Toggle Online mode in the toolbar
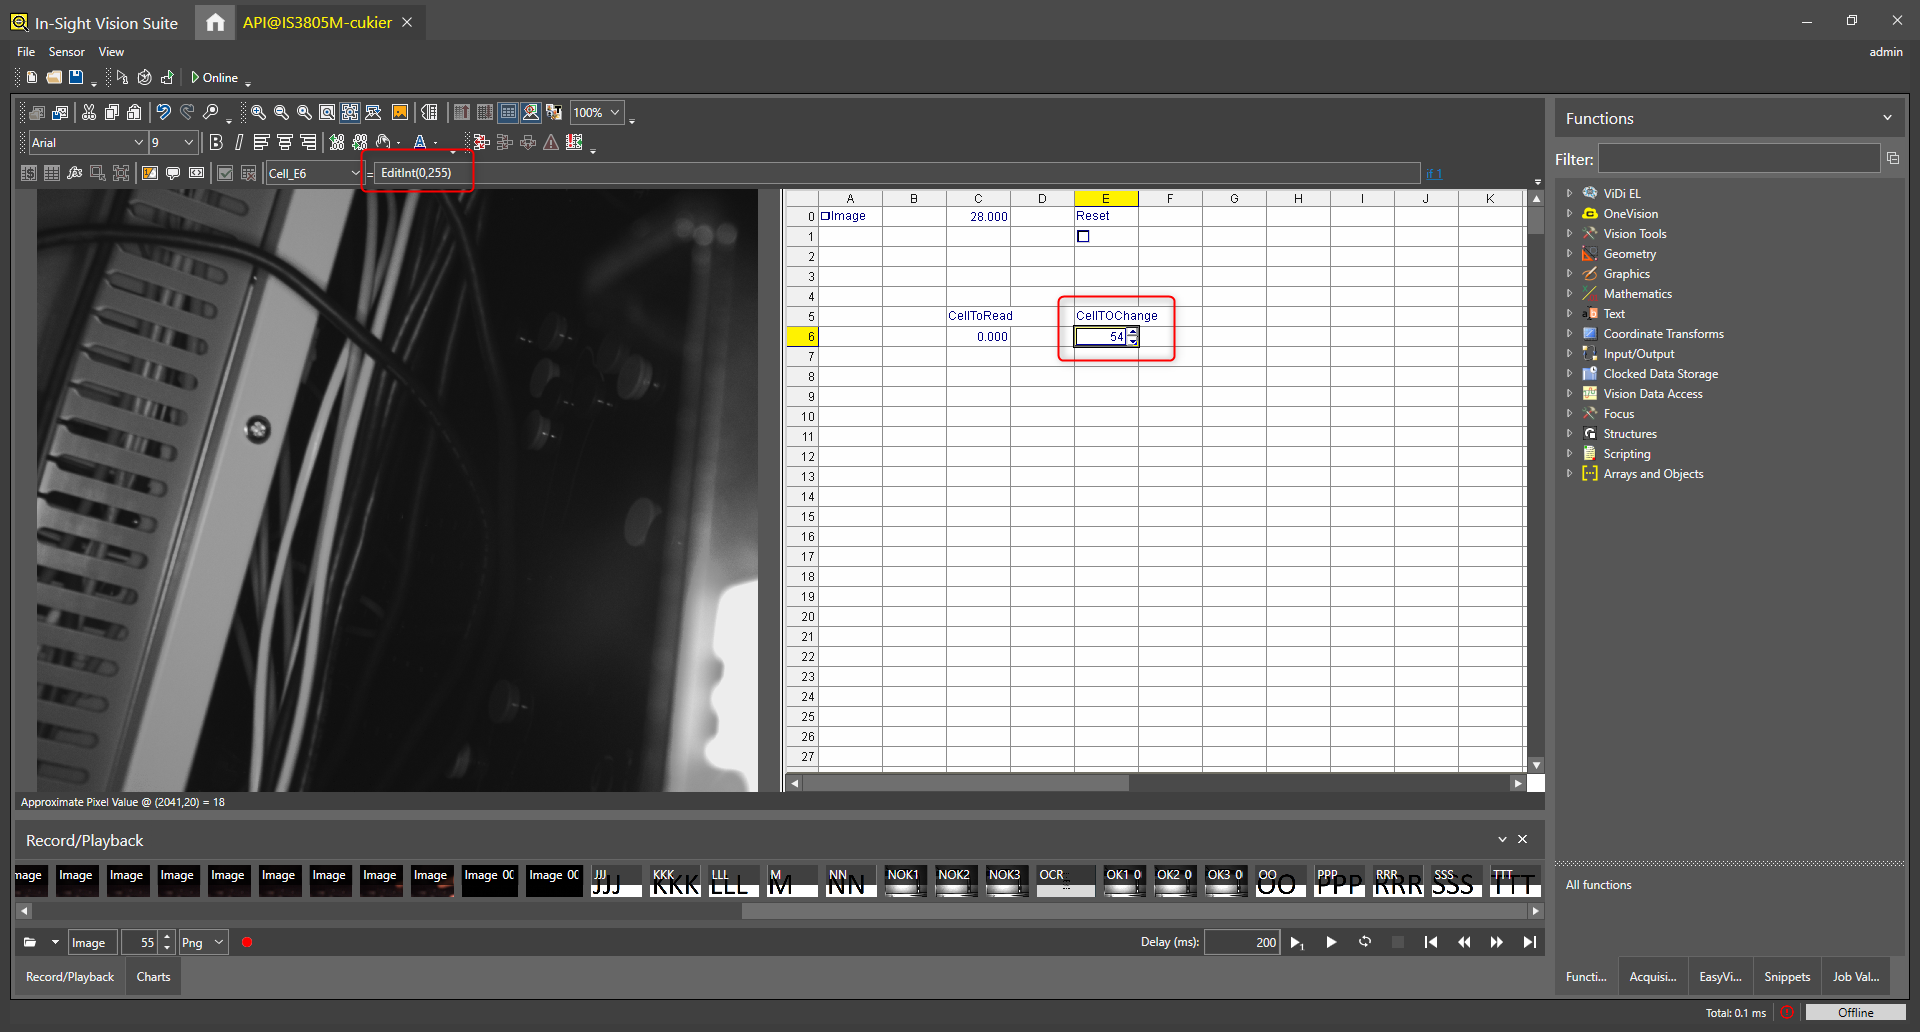 [x=213, y=77]
